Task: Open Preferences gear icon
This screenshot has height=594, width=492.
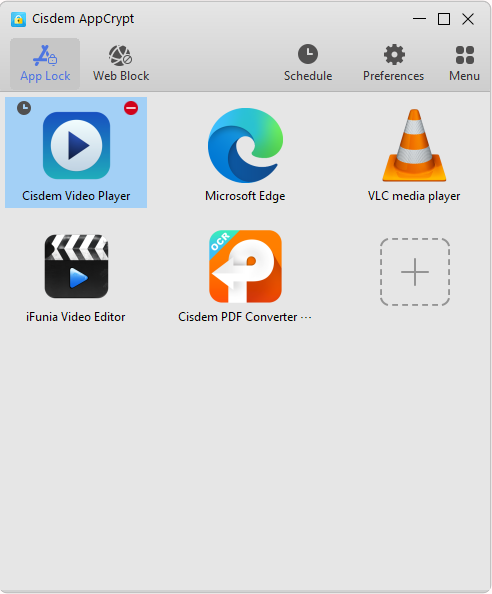Action: point(394,55)
